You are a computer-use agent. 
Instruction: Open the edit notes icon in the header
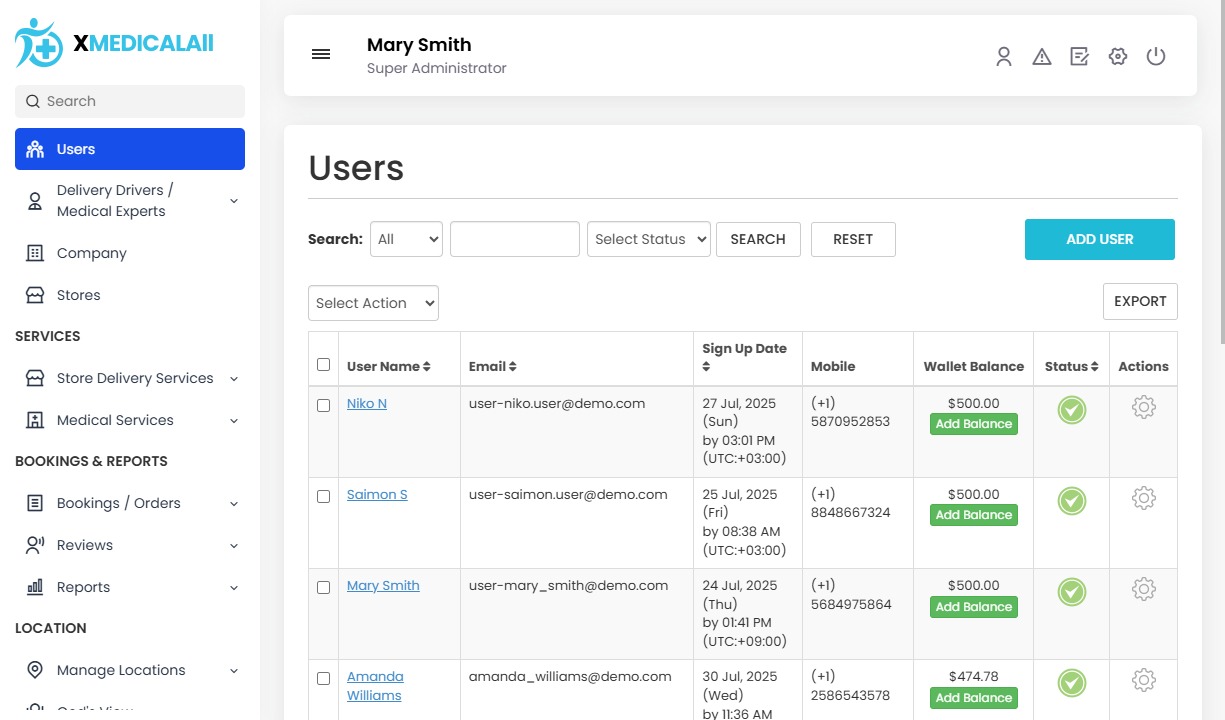click(1079, 56)
